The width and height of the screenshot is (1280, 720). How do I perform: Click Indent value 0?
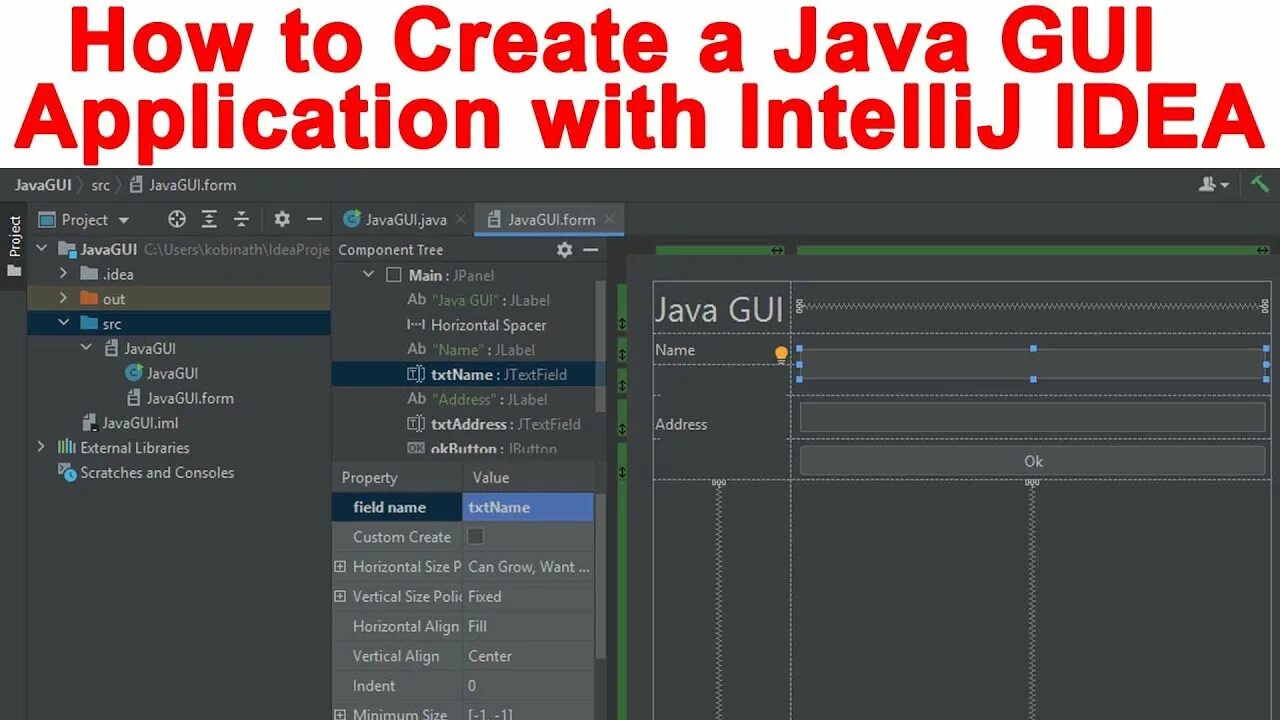point(472,686)
